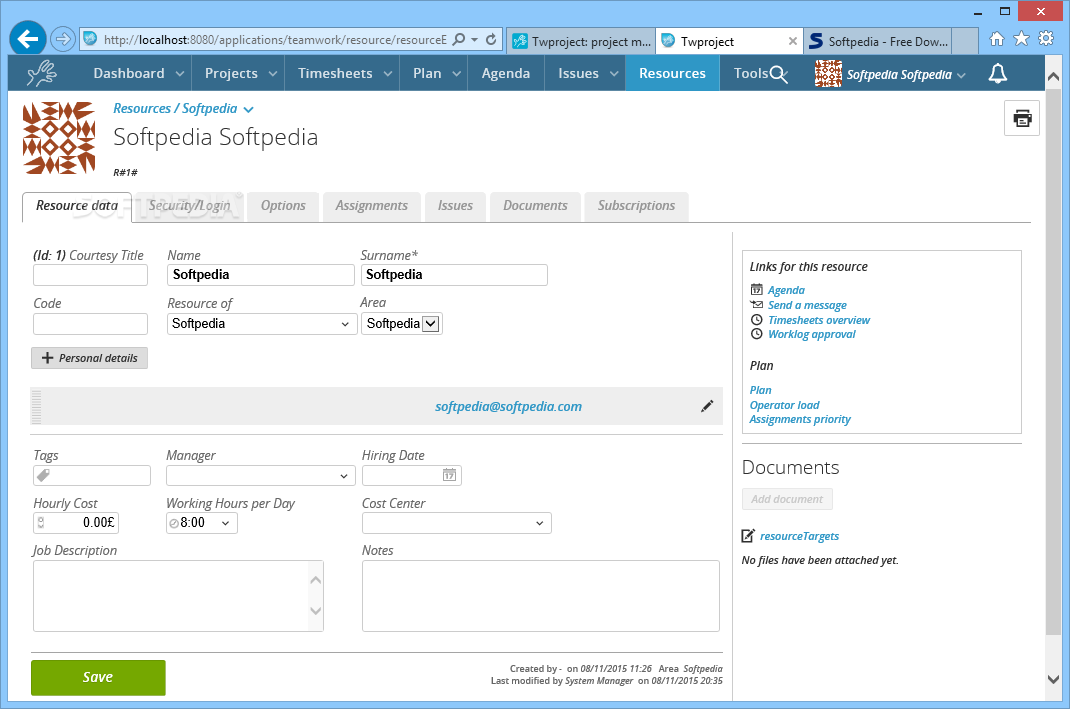Image resolution: width=1070 pixels, height=709 pixels.
Task: Click the print icon button
Action: 1022,118
